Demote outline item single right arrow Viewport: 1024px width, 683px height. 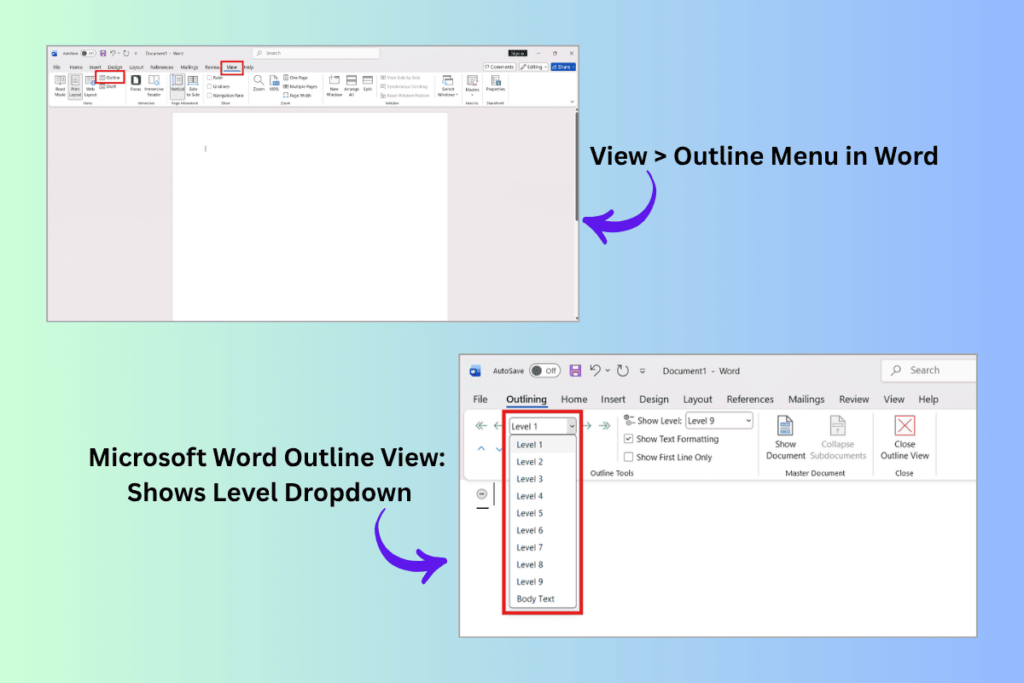click(x=586, y=426)
